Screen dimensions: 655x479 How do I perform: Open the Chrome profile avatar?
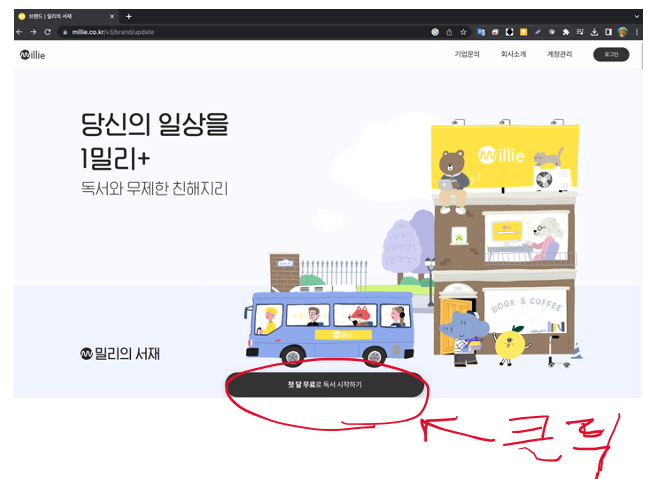tap(622, 32)
